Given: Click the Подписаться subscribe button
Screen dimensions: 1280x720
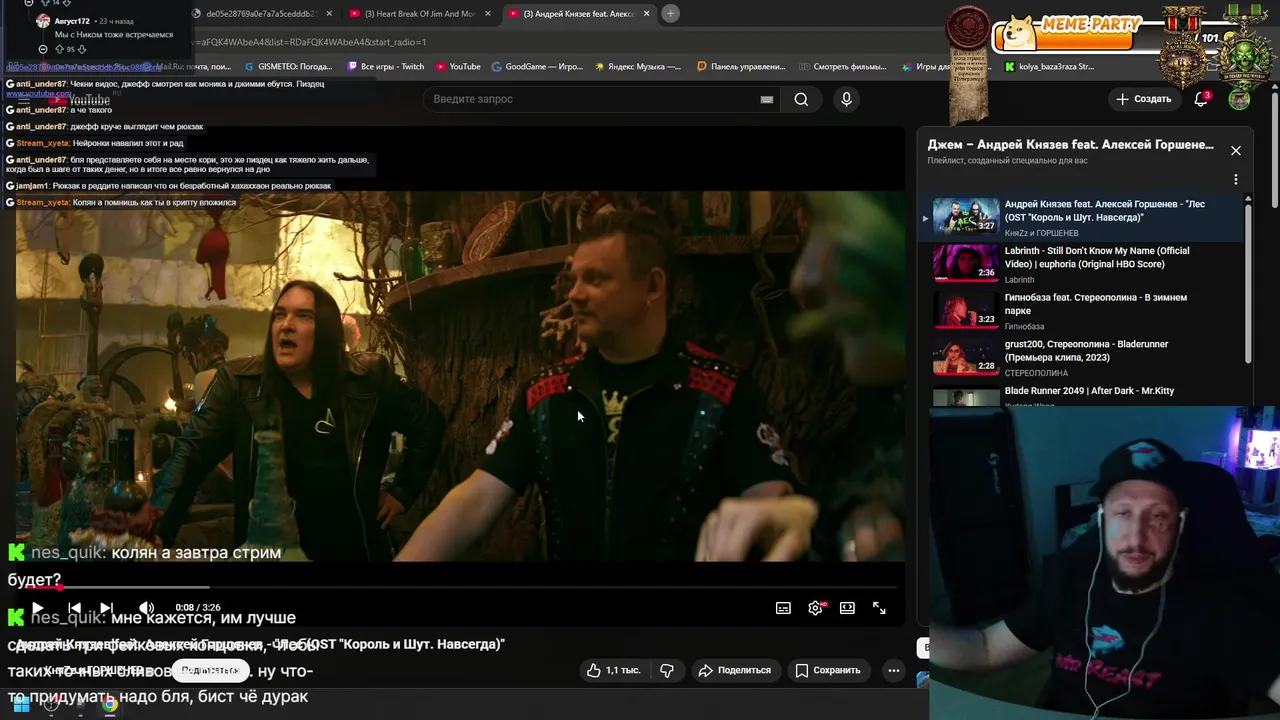Looking at the screenshot, I should (210, 670).
